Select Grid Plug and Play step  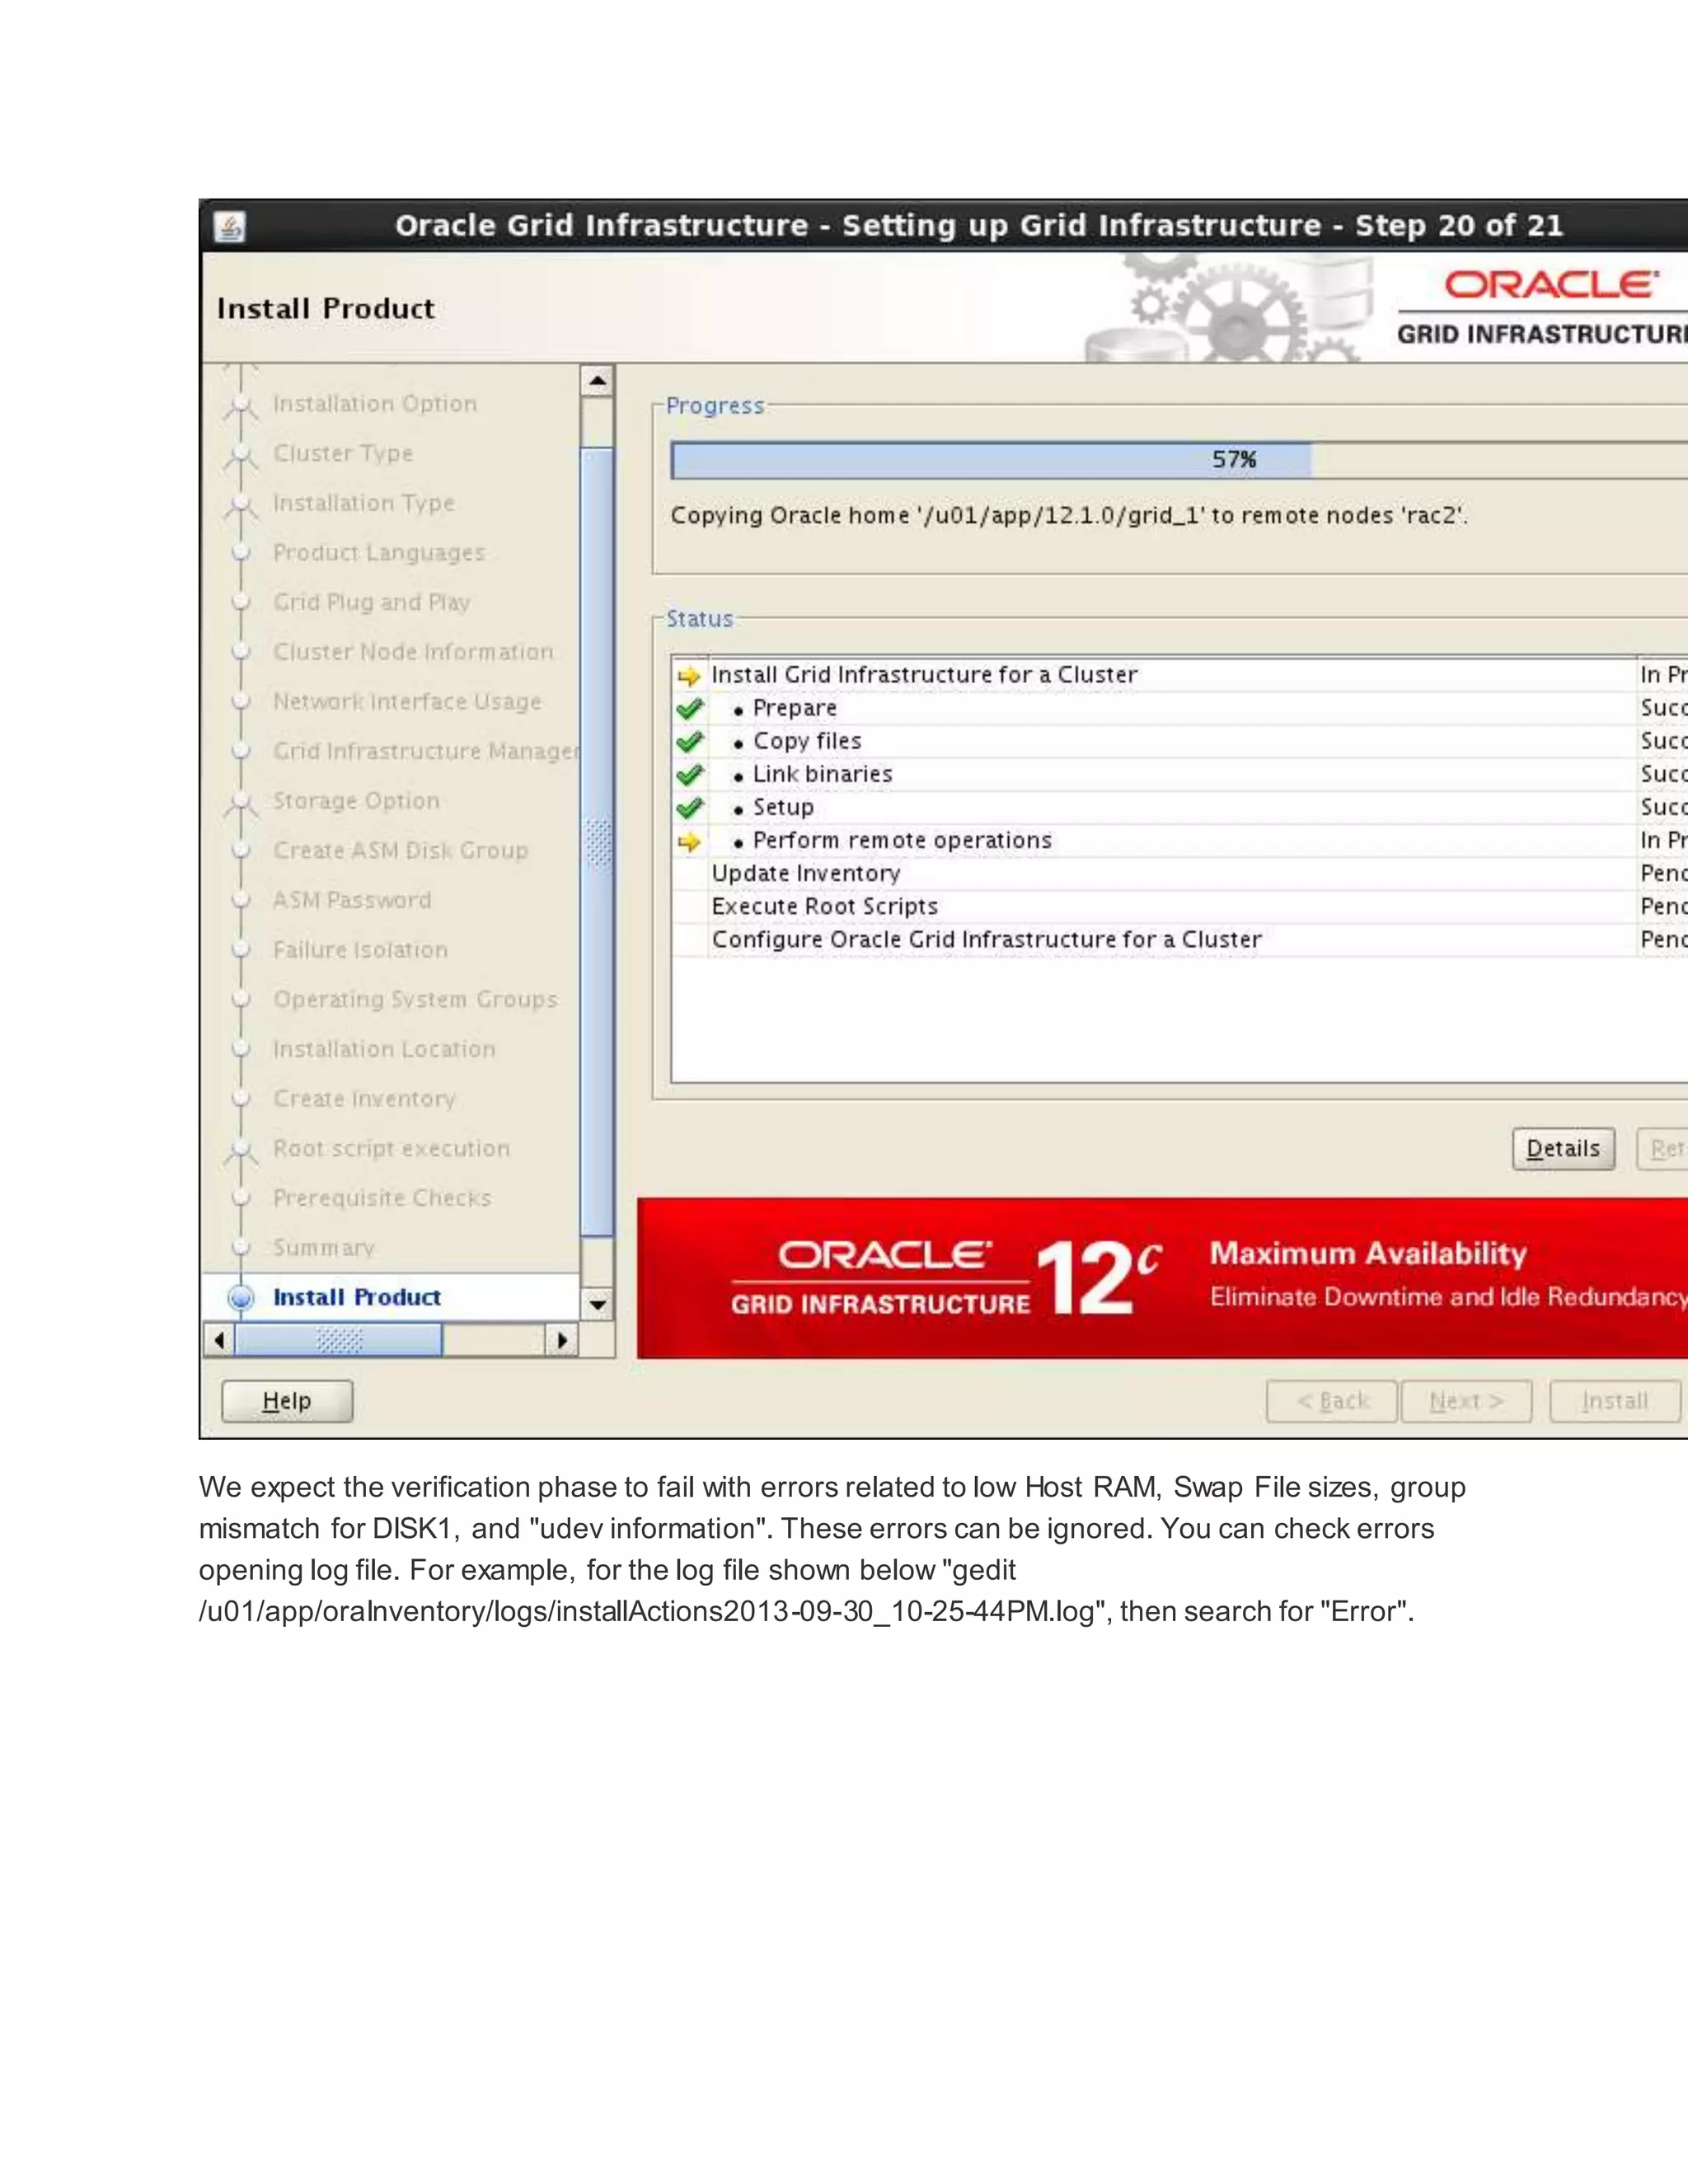point(372,602)
